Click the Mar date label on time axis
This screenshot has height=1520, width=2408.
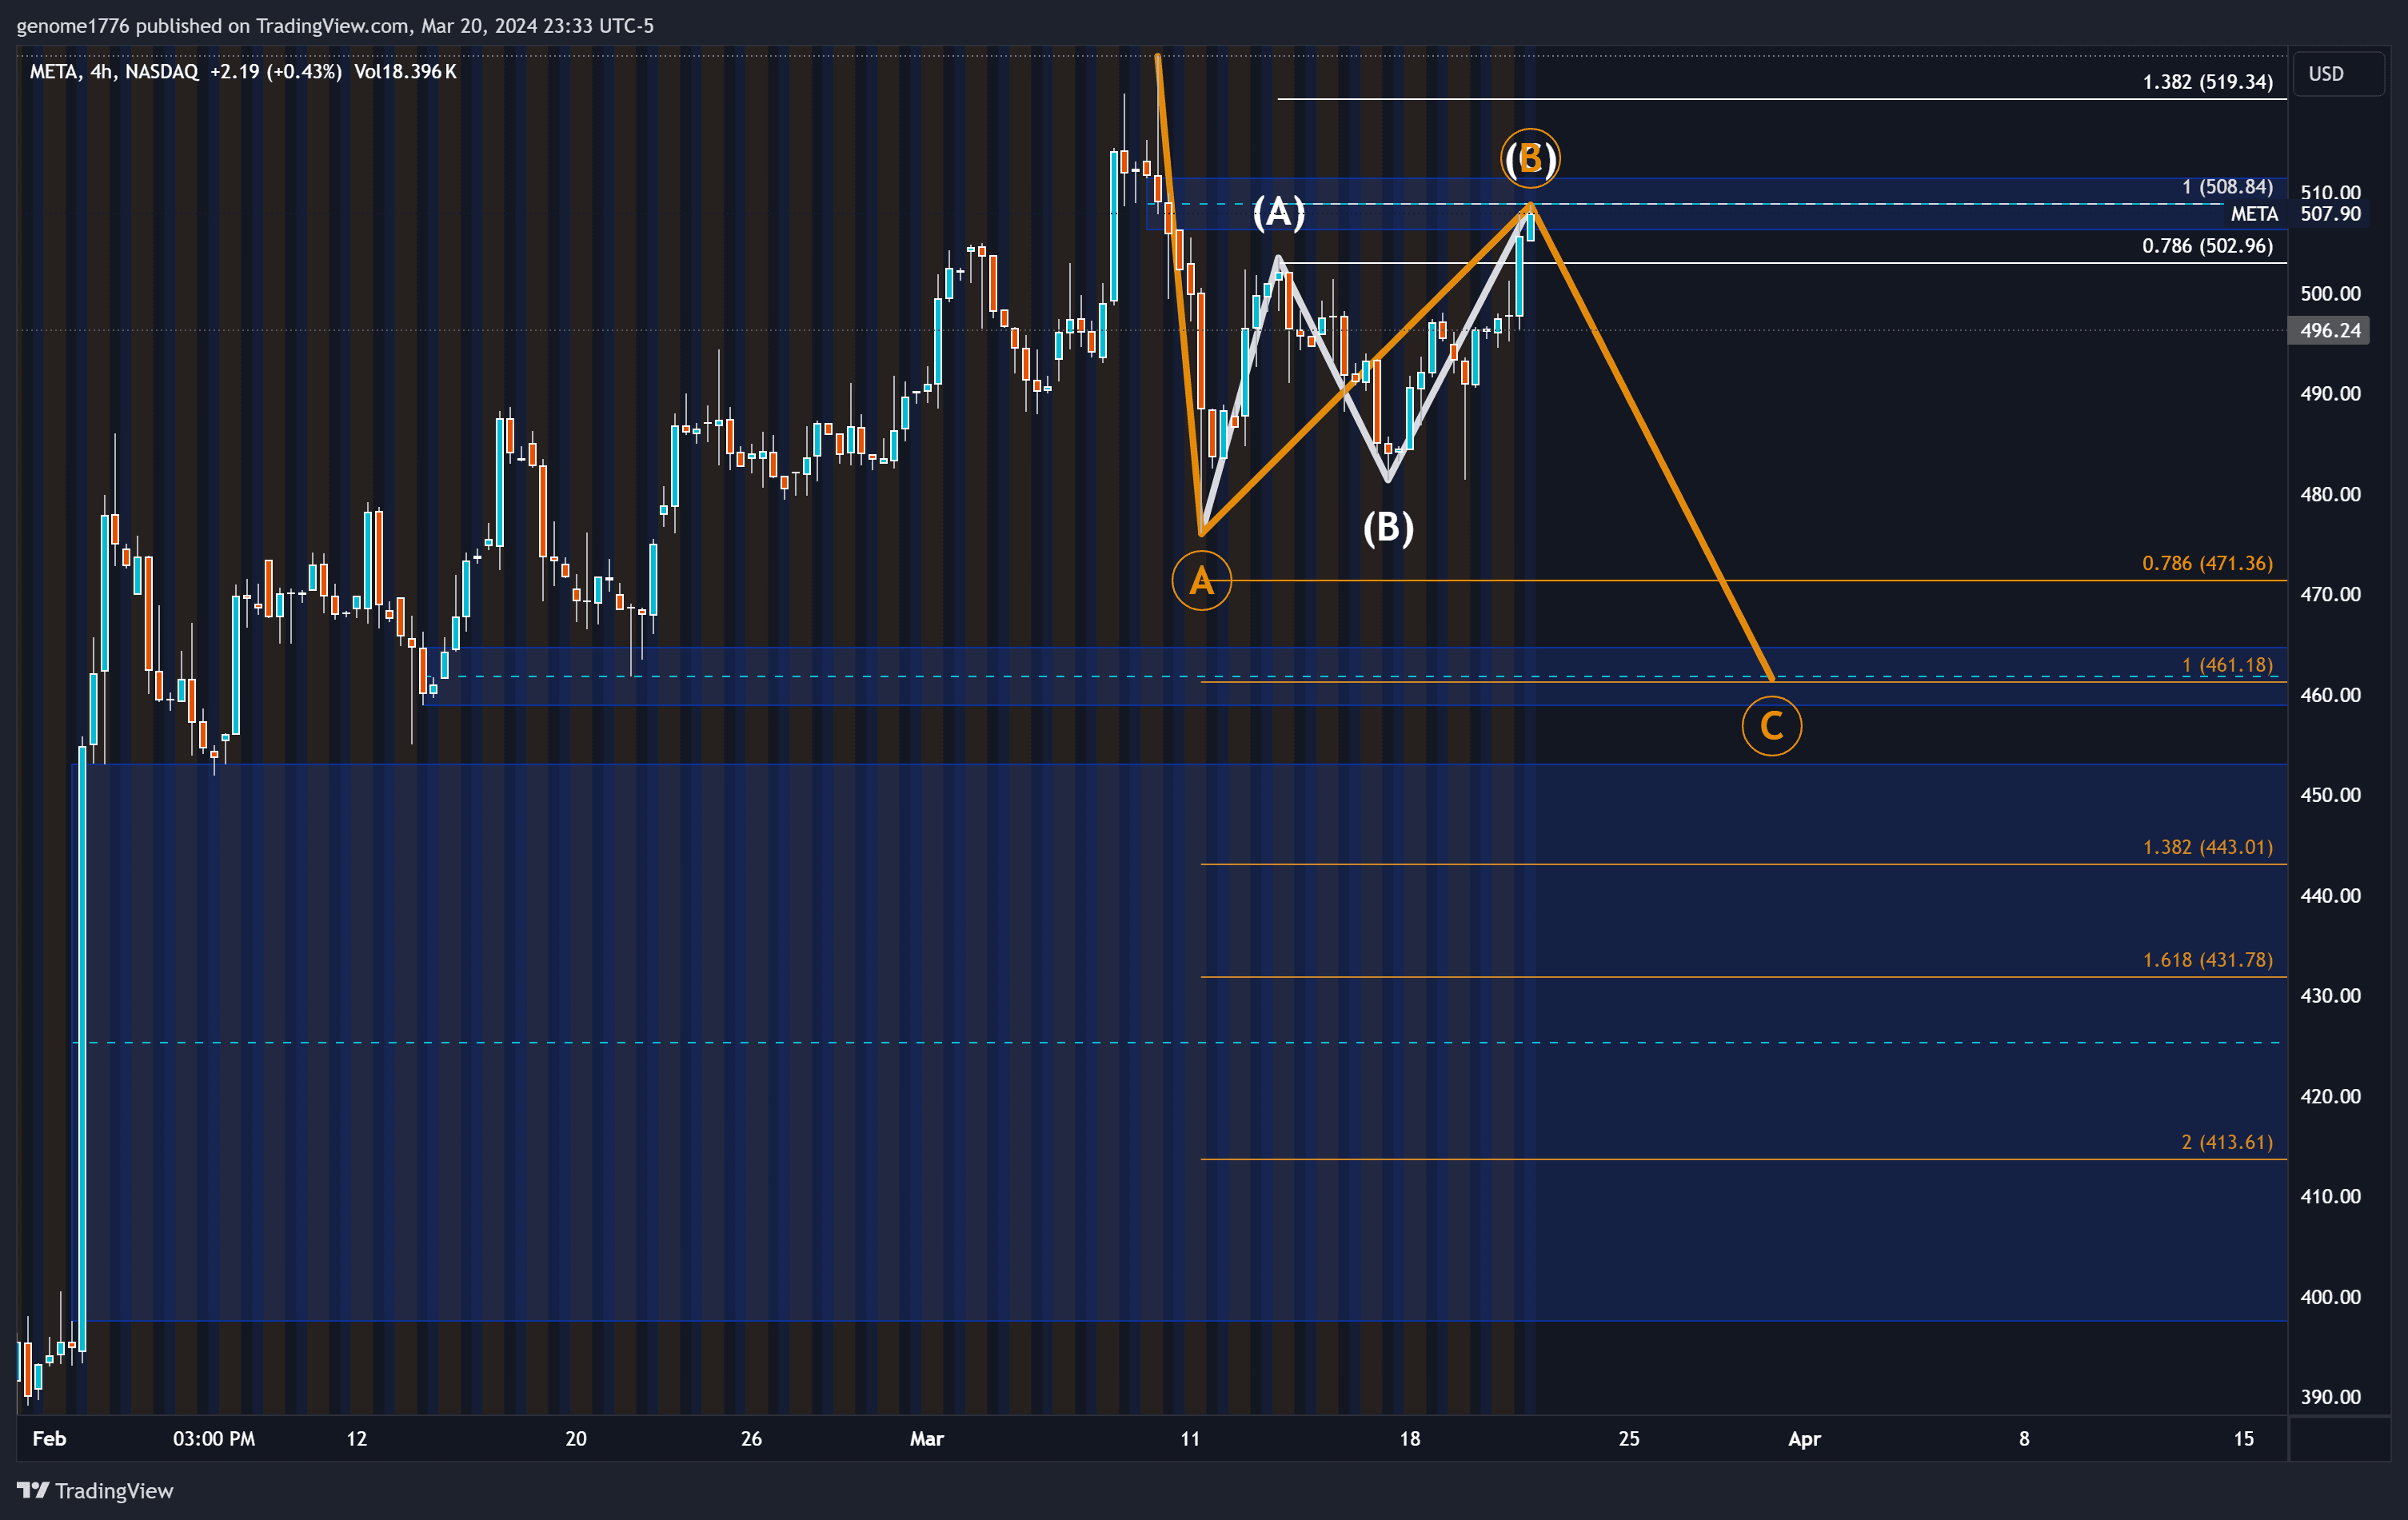click(x=927, y=1439)
